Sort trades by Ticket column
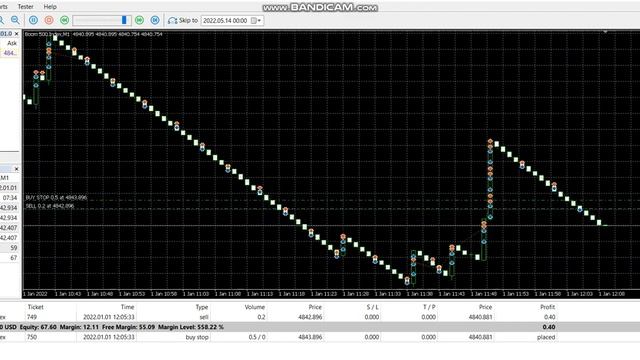Viewport: 640px width, 360px height. pos(36,307)
